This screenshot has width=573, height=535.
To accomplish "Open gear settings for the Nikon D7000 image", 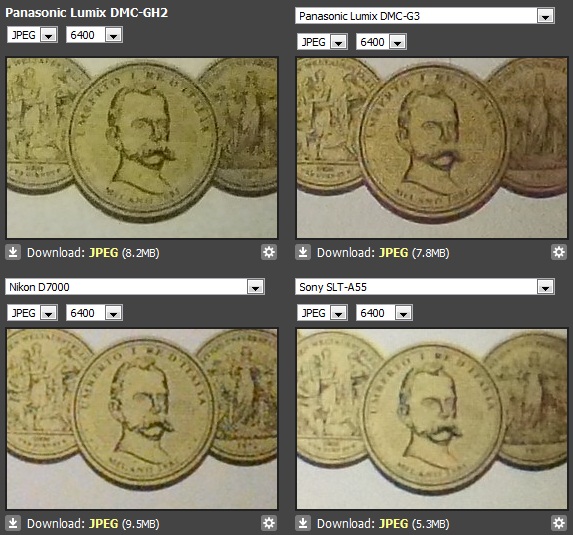I will pyautogui.click(x=269, y=523).
